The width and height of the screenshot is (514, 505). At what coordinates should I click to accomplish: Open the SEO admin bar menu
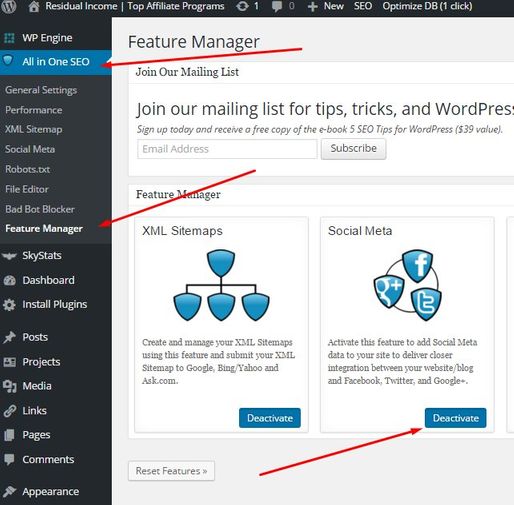363,6
